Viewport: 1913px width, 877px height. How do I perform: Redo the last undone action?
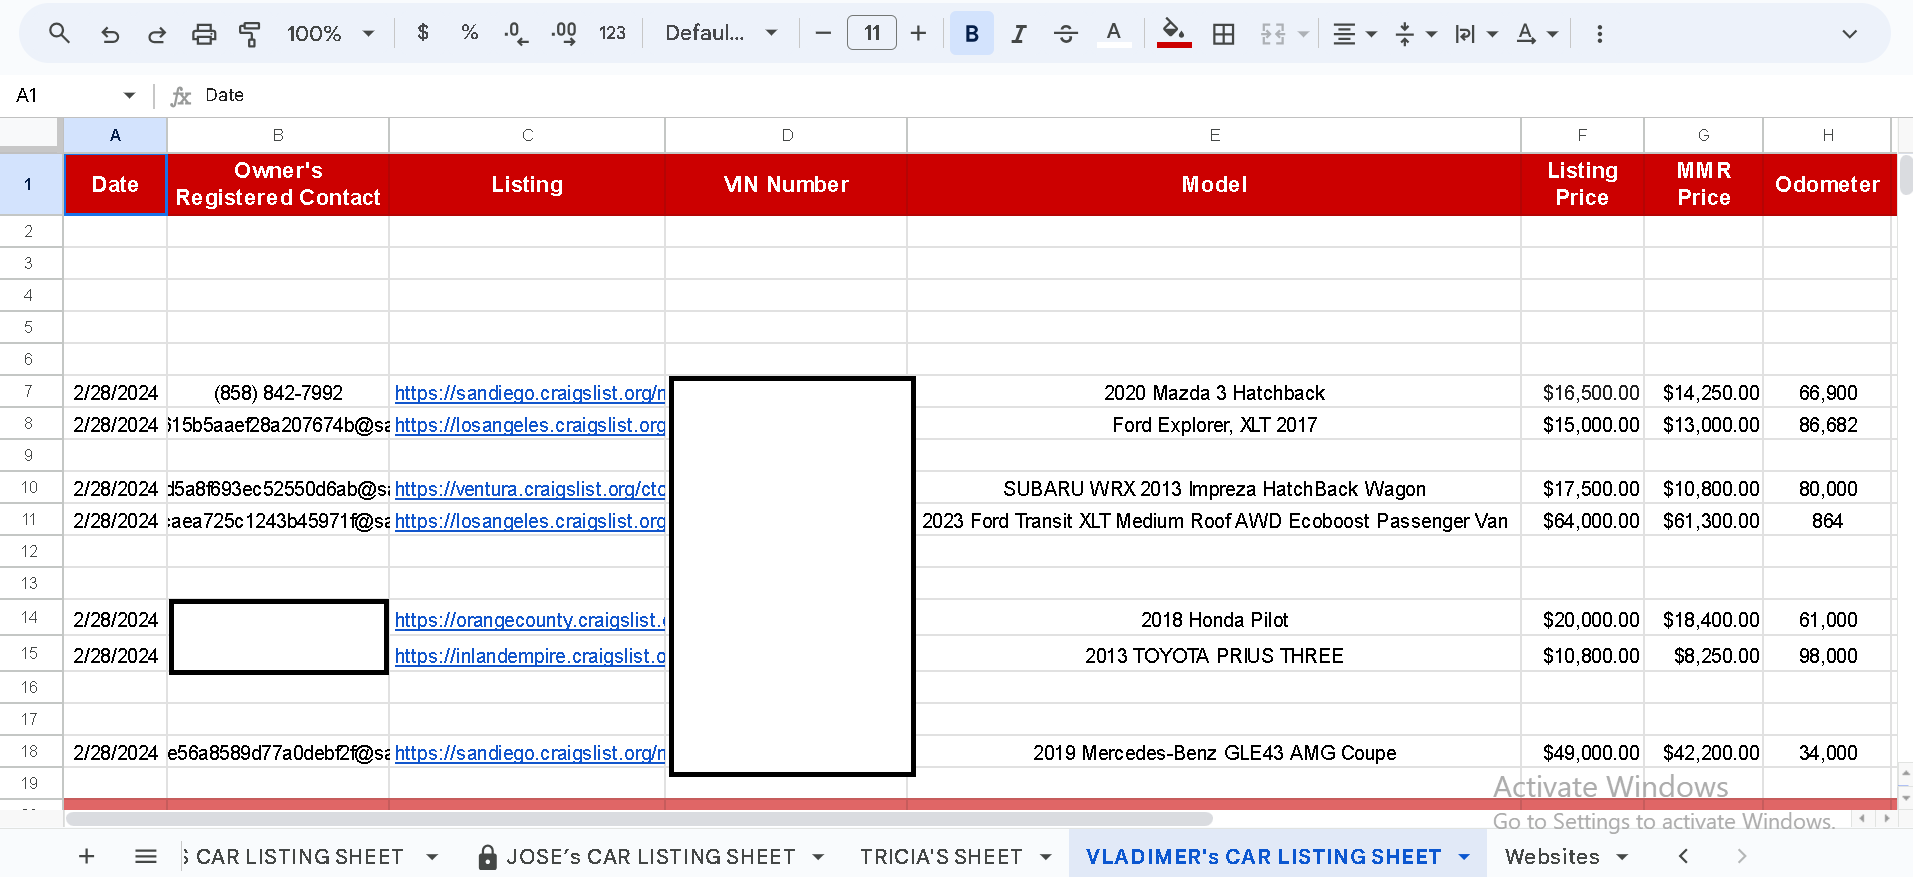tap(157, 34)
